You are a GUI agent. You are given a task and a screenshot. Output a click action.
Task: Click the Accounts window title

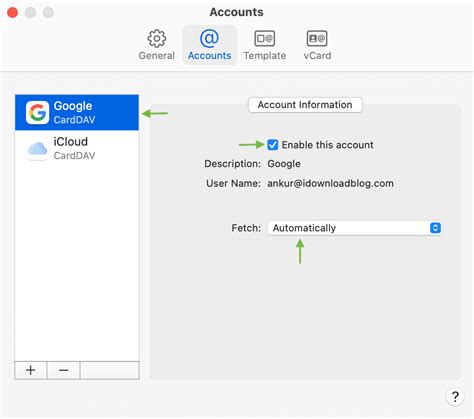[236, 12]
